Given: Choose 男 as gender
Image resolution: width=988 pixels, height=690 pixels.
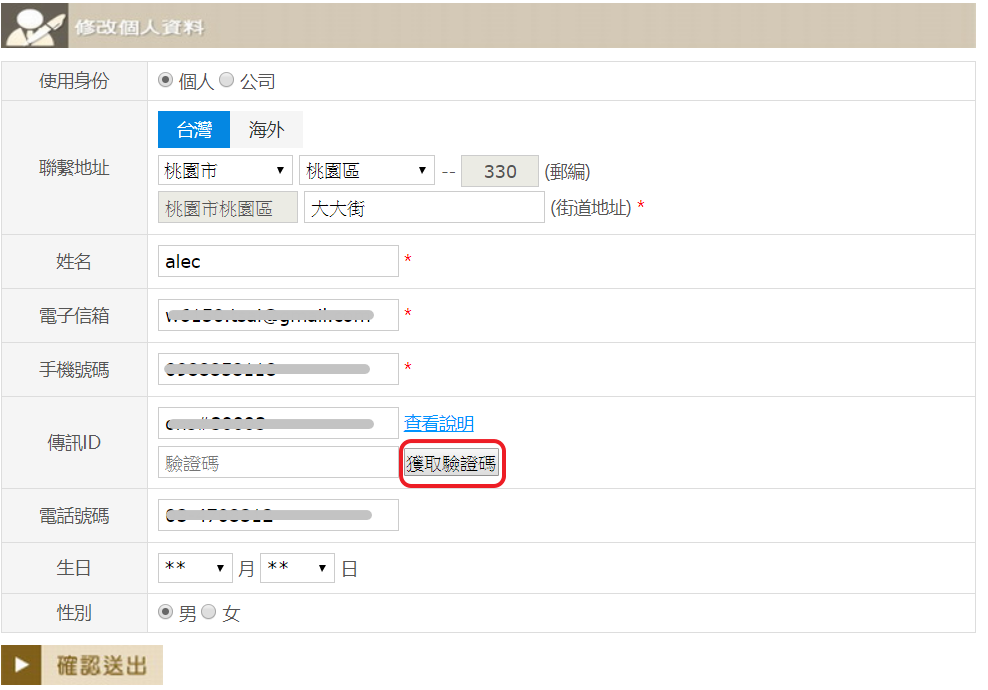Looking at the screenshot, I should tap(166, 613).
